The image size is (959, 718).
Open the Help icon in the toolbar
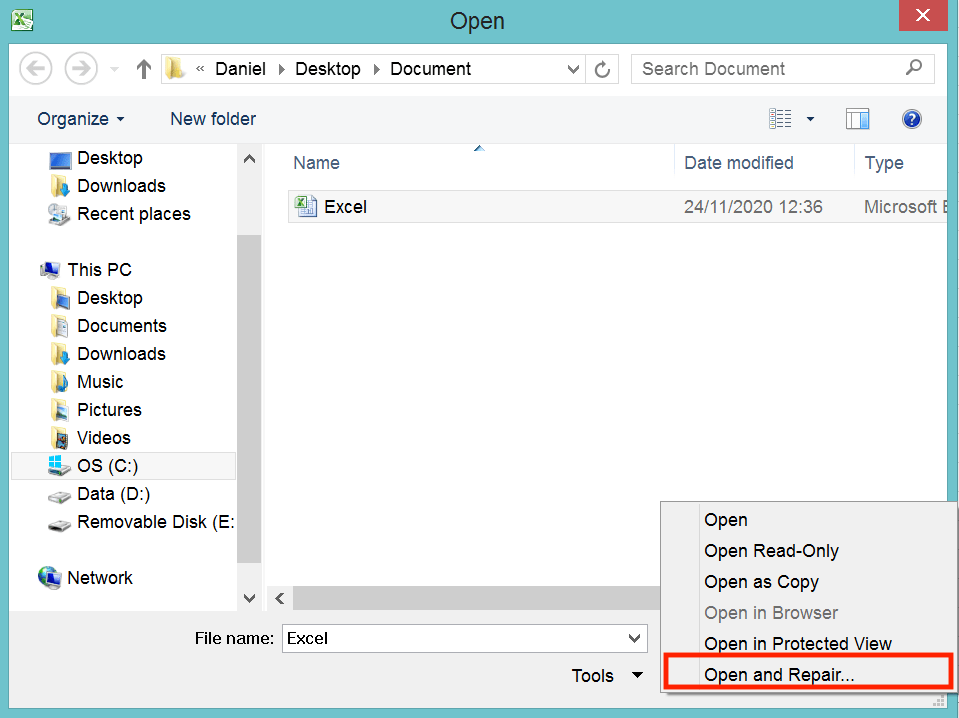[911, 118]
